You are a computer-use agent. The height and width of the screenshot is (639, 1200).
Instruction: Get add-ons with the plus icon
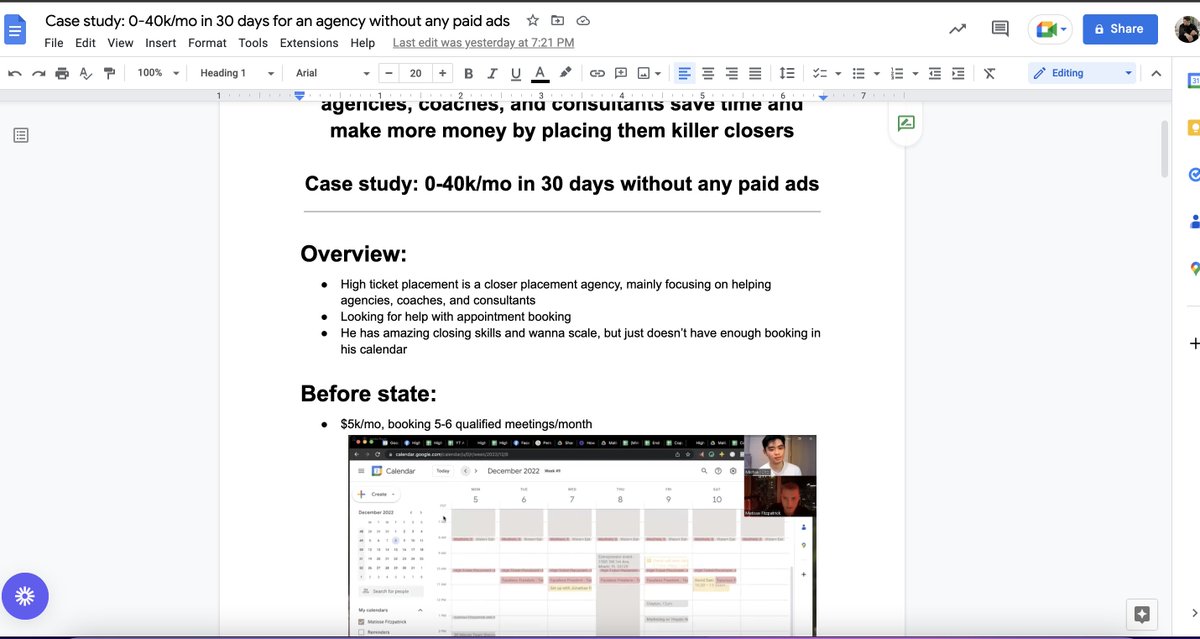point(1193,343)
